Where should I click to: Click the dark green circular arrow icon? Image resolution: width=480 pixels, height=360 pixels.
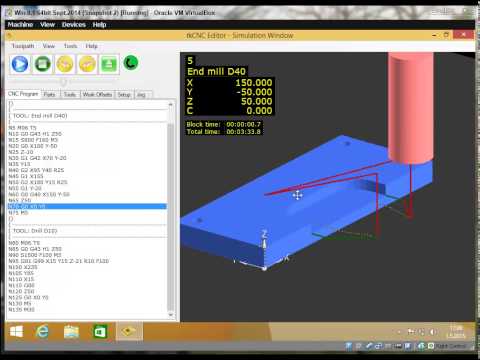[131, 63]
